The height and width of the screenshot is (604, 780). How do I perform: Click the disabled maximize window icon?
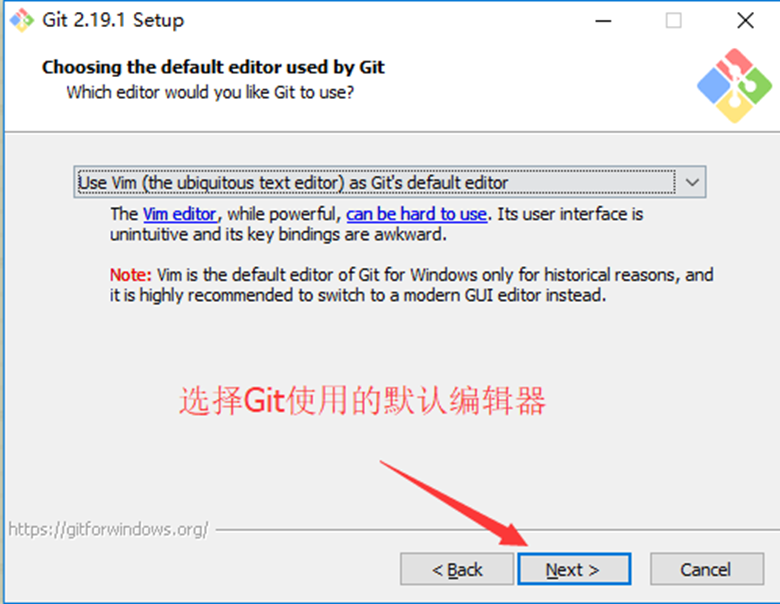(x=674, y=20)
